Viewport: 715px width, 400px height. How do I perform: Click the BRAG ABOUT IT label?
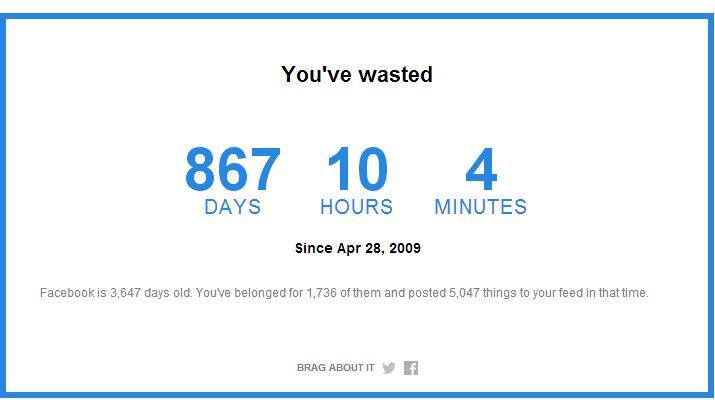click(335, 368)
